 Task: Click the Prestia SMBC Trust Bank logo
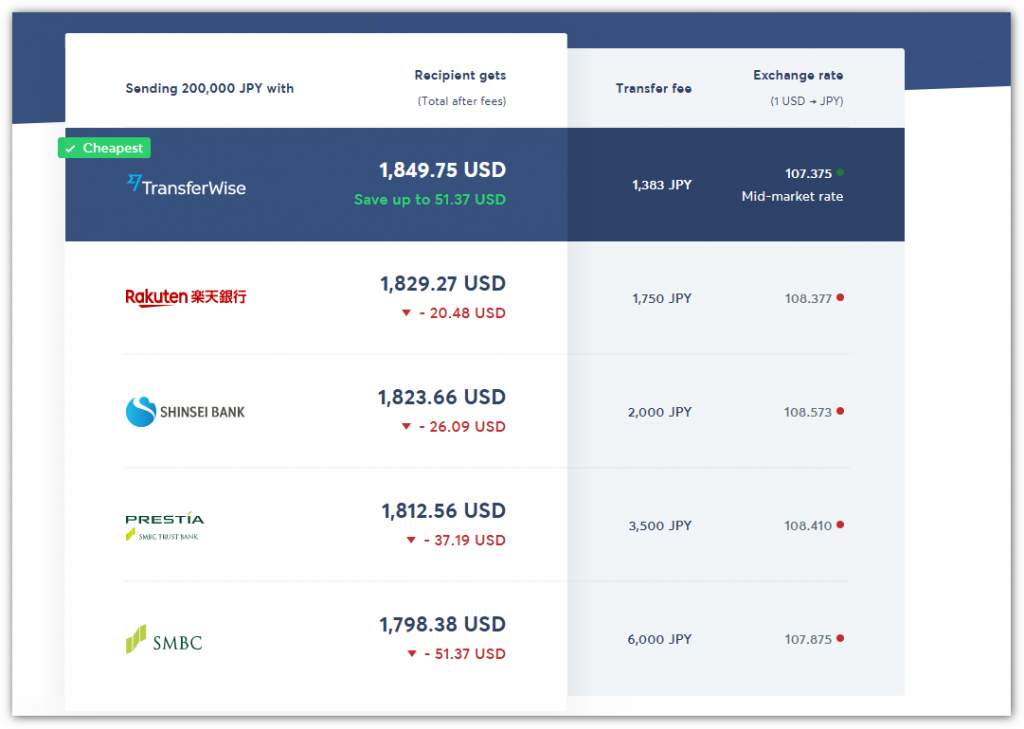[165, 526]
